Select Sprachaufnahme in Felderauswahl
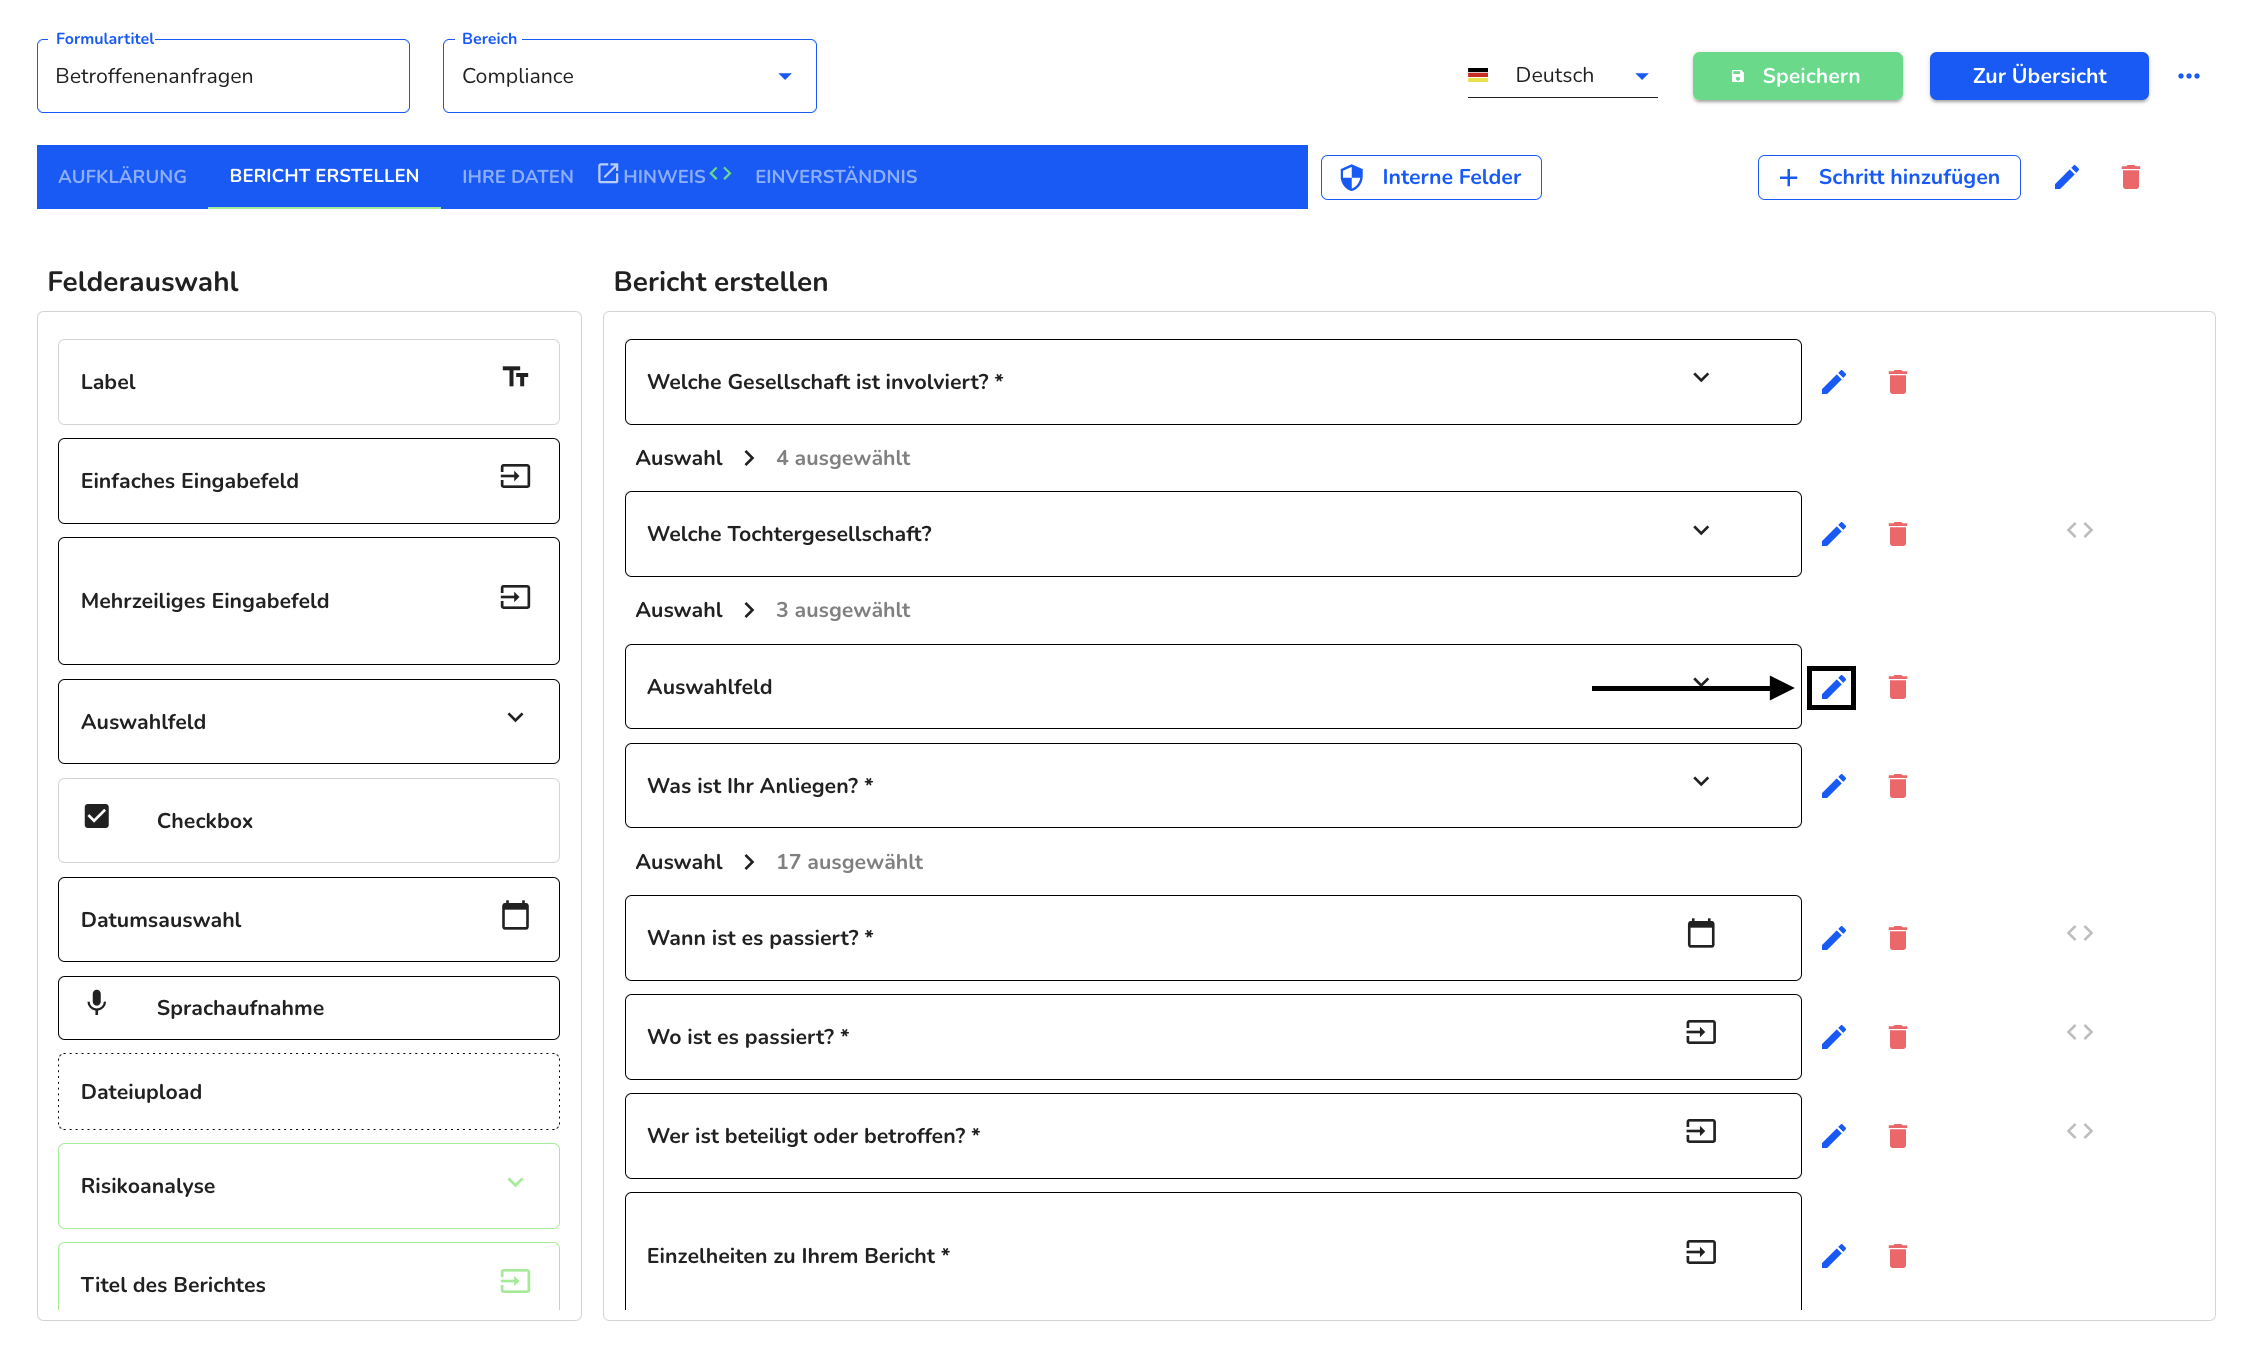 coord(309,1008)
